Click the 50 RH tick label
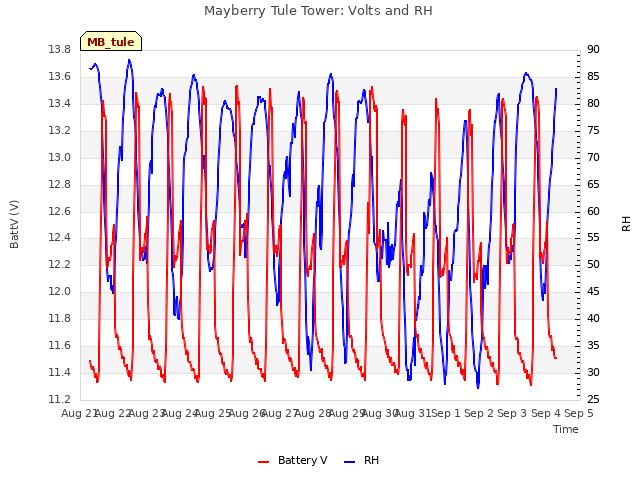The image size is (640, 480). pyautogui.click(x=593, y=264)
